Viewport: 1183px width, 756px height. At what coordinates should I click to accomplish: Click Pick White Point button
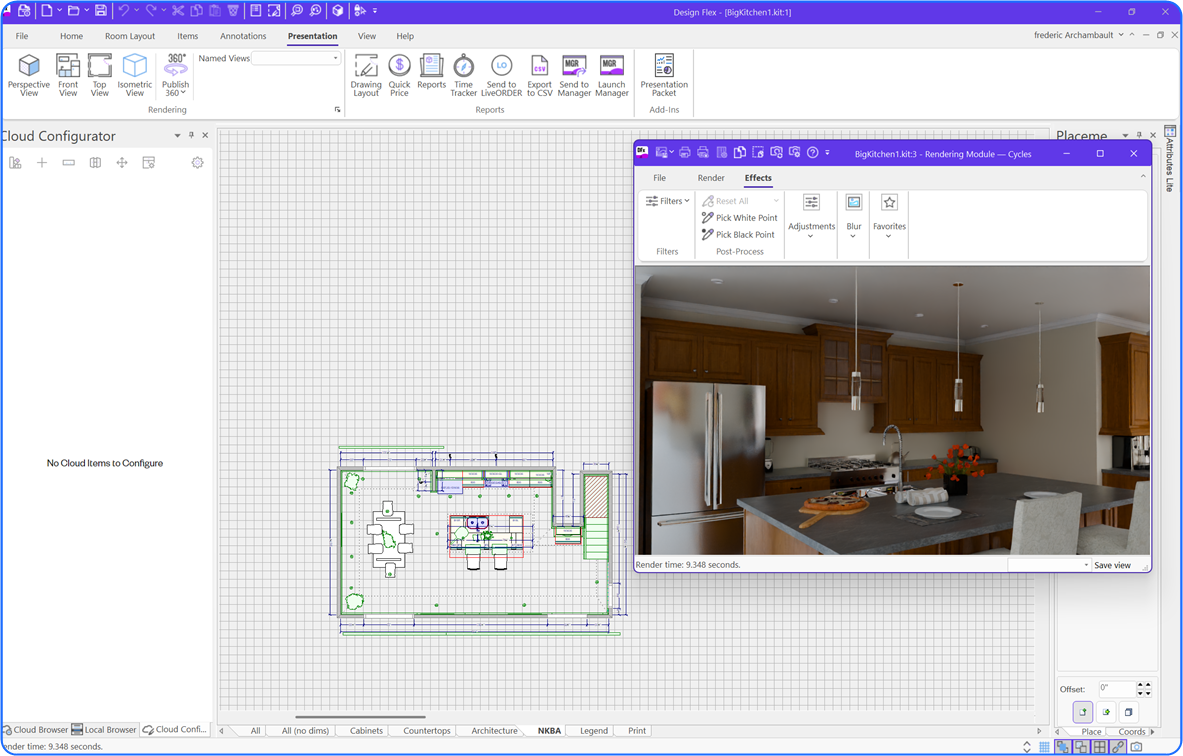(740, 218)
